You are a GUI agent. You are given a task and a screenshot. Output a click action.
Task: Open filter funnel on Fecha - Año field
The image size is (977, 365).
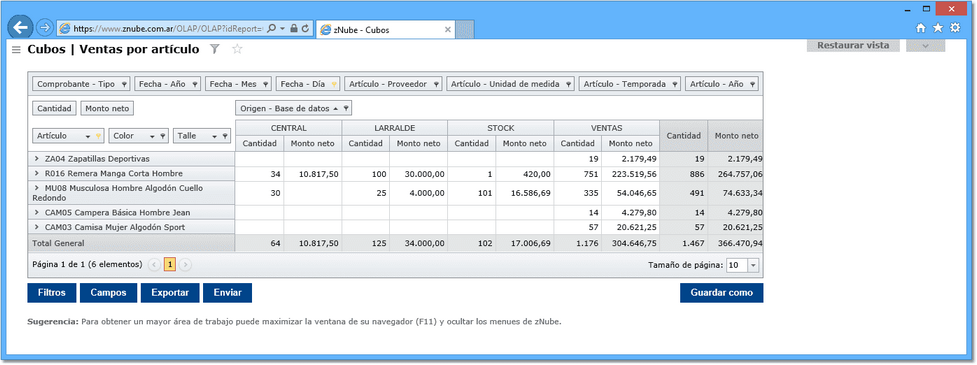pos(195,84)
